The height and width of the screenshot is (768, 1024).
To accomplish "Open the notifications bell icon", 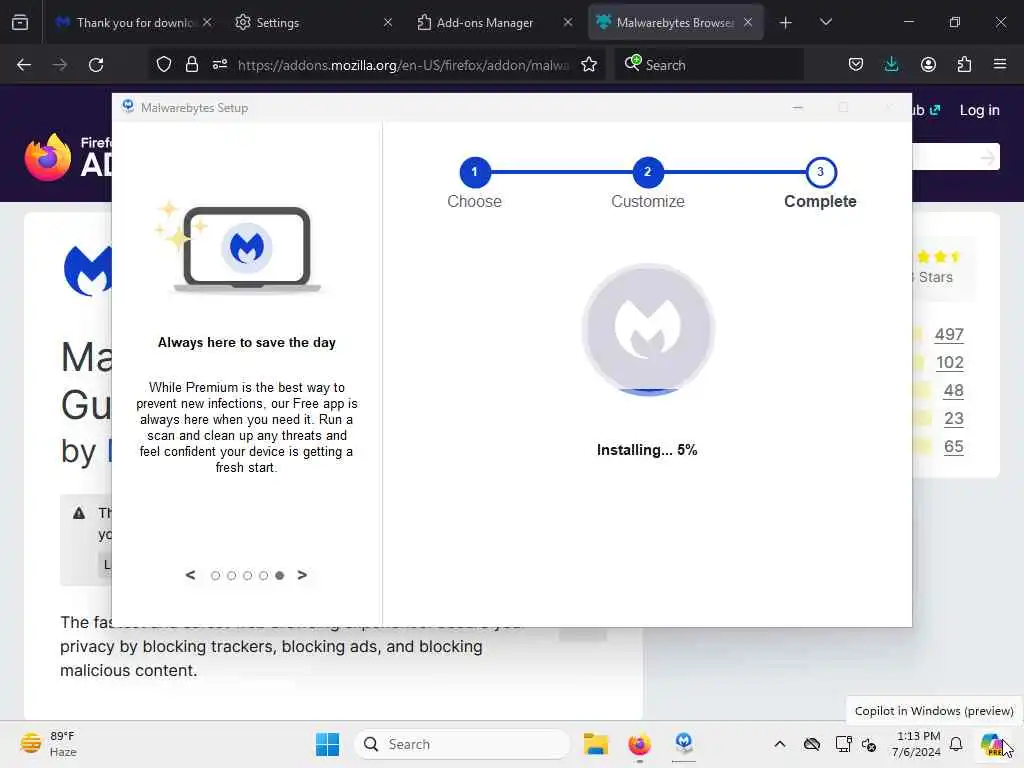I will point(956,744).
